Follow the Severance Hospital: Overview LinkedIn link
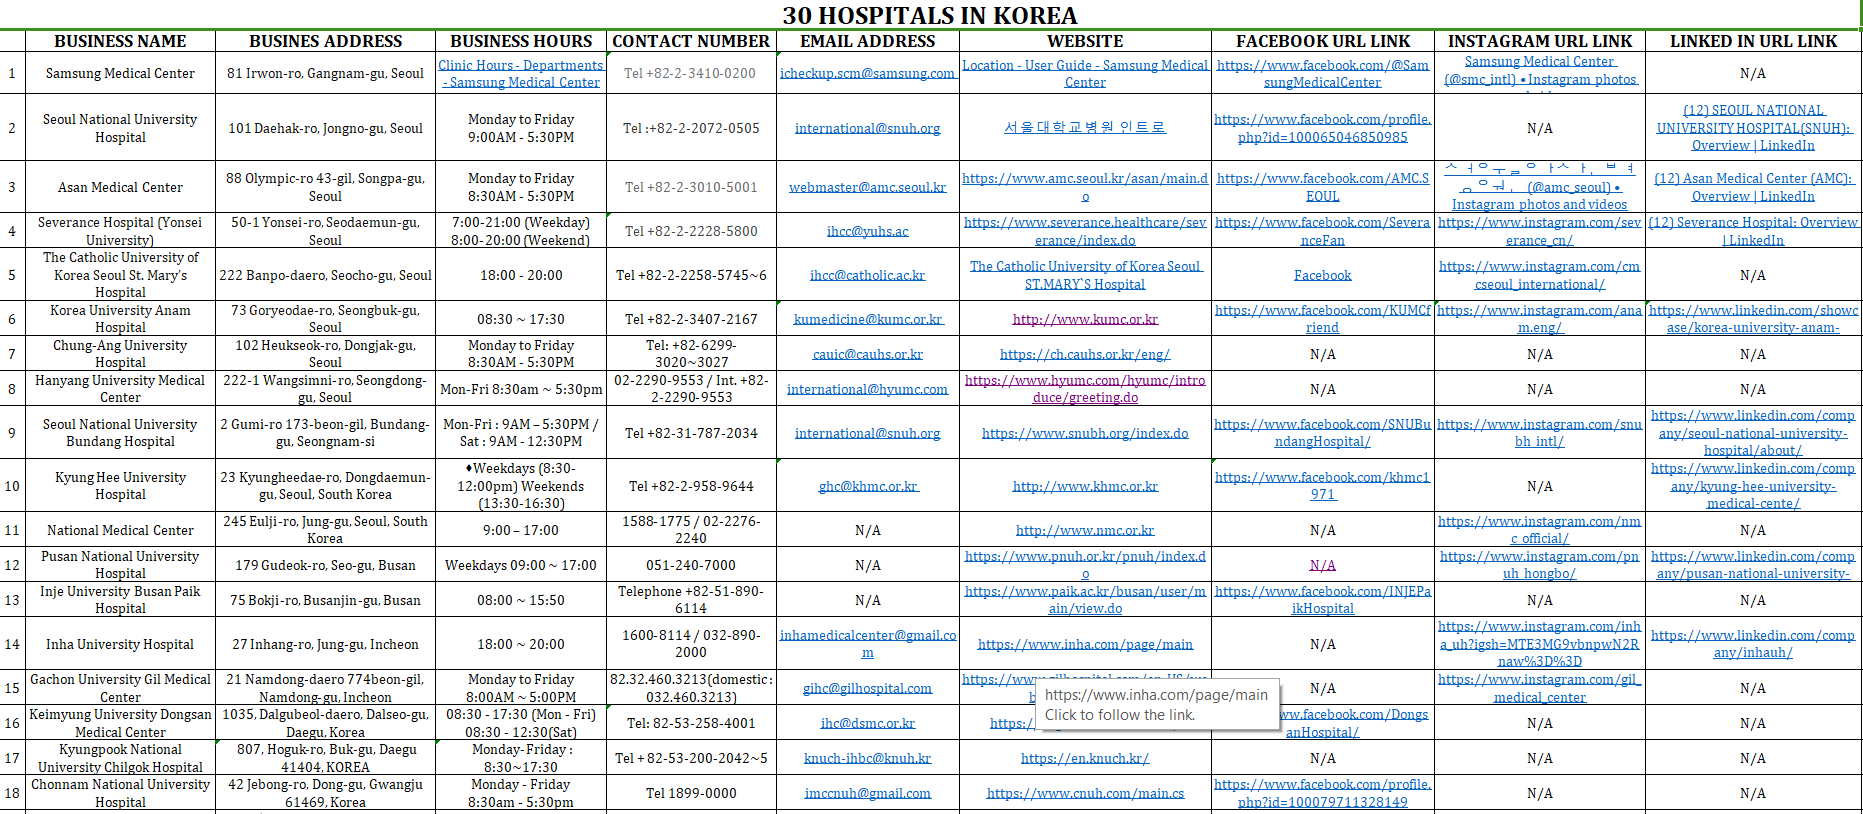 click(1753, 231)
